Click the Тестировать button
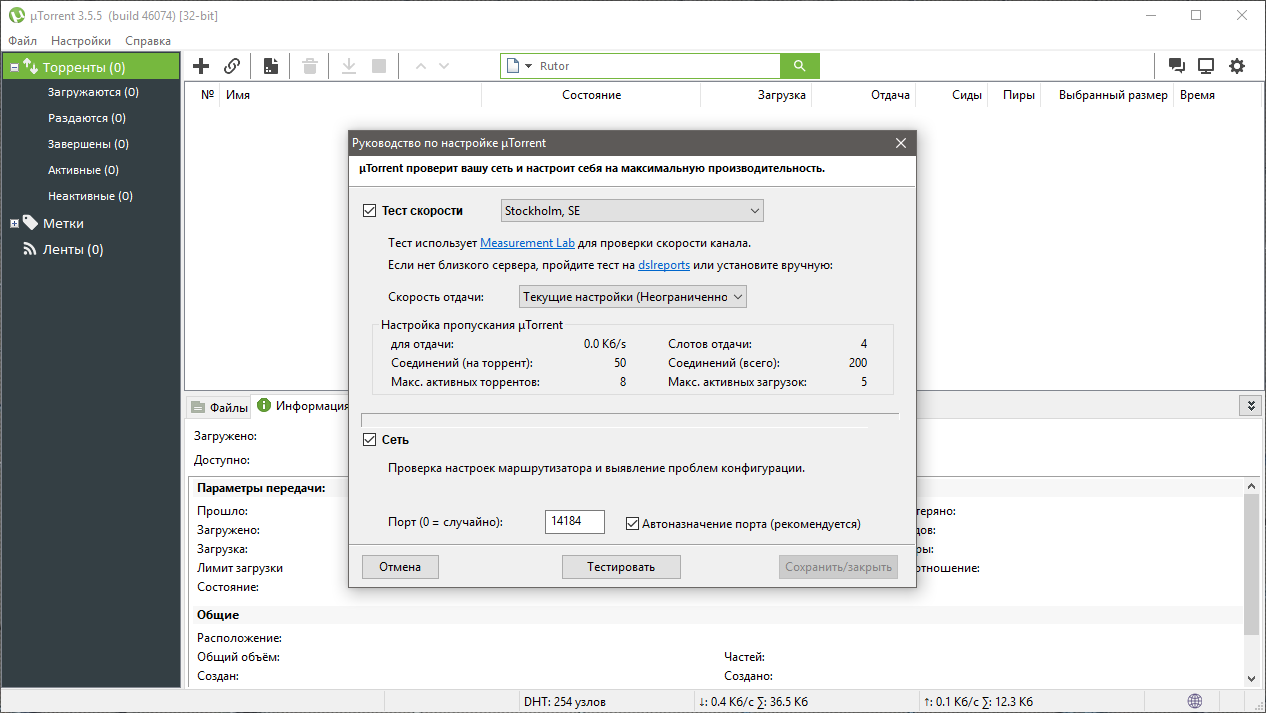Viewport: 1266px width, 713px height. [621, 567]
